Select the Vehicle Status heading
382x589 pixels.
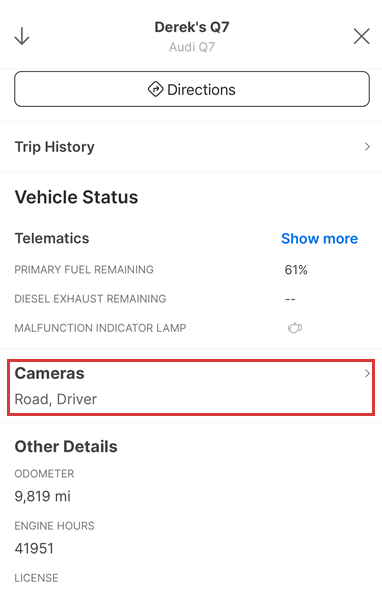(x=76, y=197)
